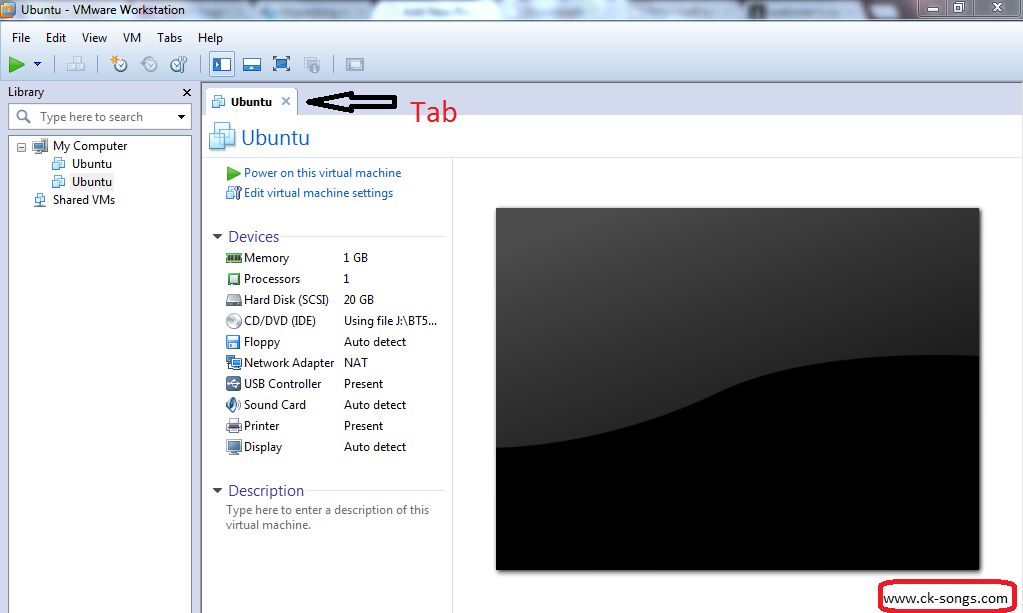This screenshot has width=1023, height=613.
Task: Open the Edit menu
Action: (55, 38)
